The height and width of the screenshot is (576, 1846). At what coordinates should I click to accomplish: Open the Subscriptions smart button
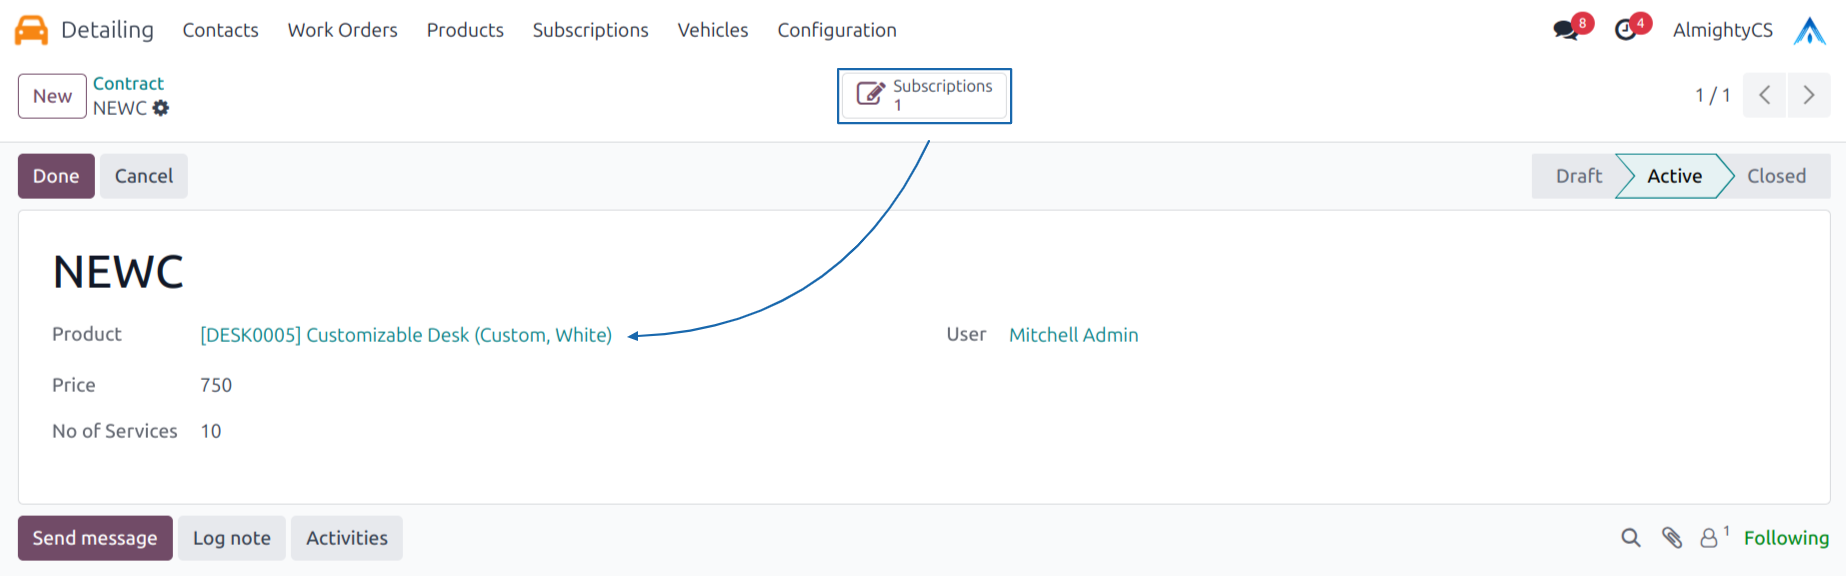(922, 95)
